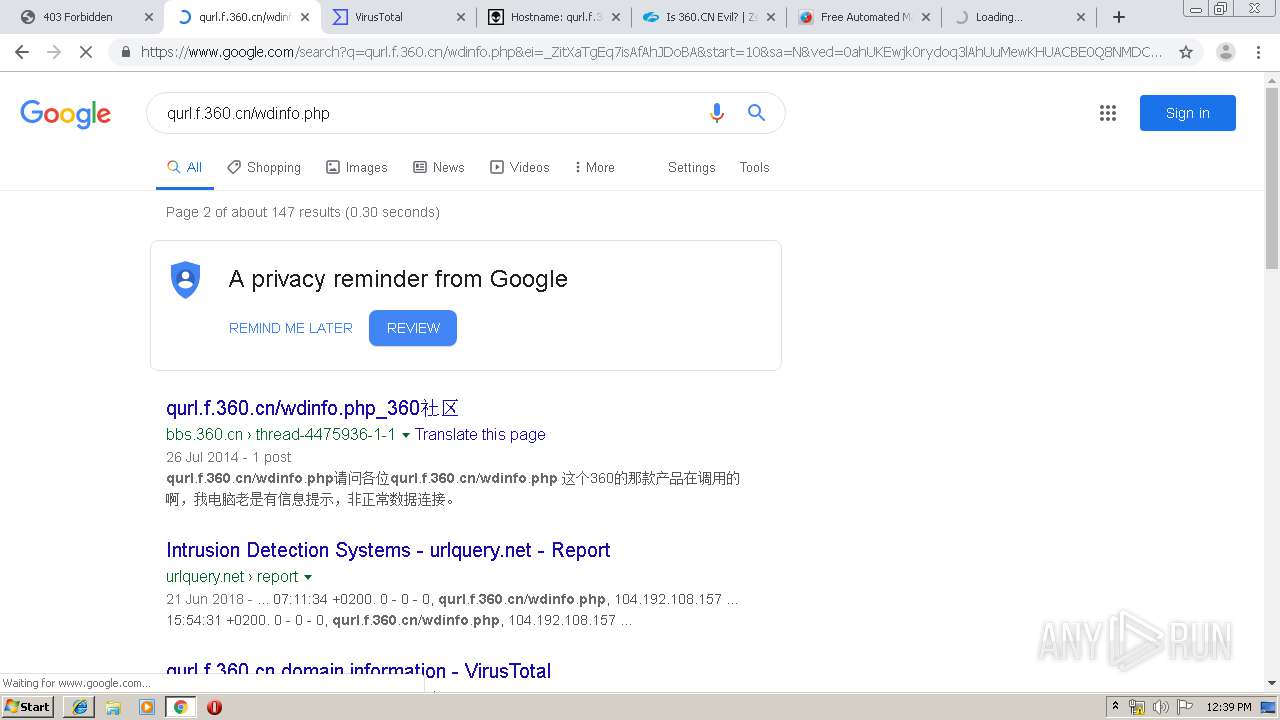Click the volume tray icon
Screen dimensions: 1280x720
tap(1160, 707)
